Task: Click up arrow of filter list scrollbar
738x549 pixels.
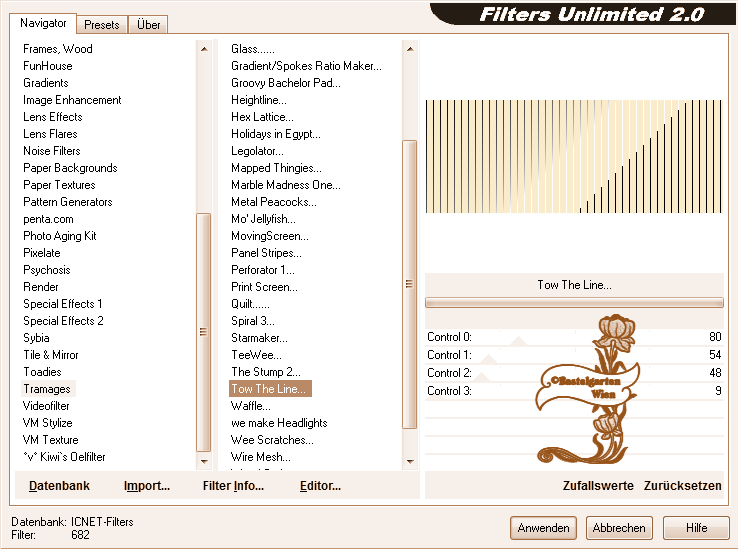Action: point(410,49)
